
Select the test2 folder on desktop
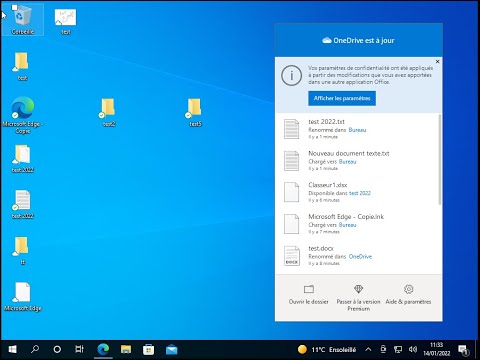pyautogui.click(x=108, y=112)
